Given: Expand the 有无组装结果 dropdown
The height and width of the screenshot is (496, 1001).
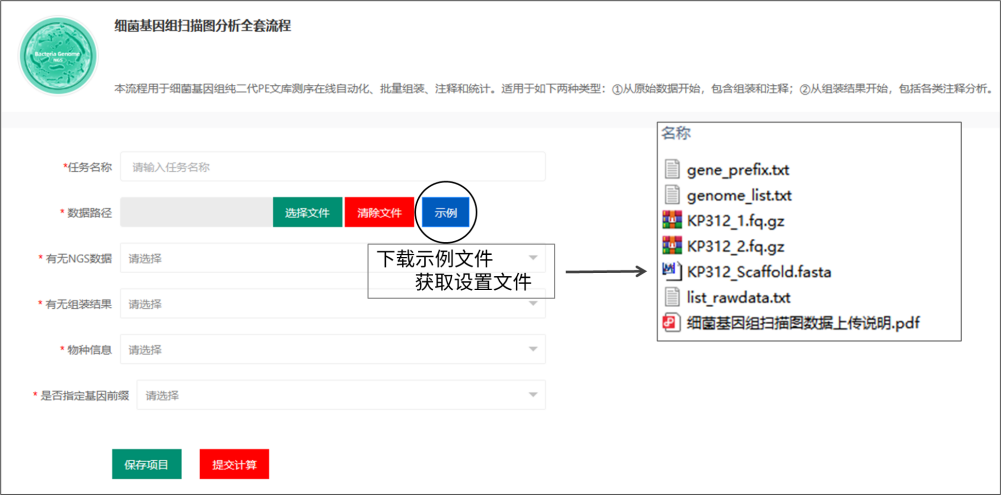Looking at the screenshot, I should [x=332, y=304].
